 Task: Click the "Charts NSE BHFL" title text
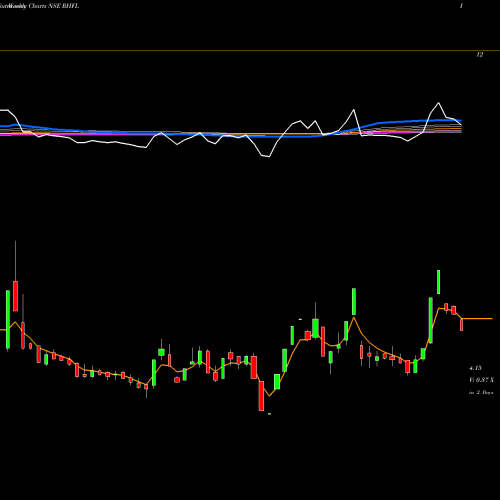tap(54, 6)
